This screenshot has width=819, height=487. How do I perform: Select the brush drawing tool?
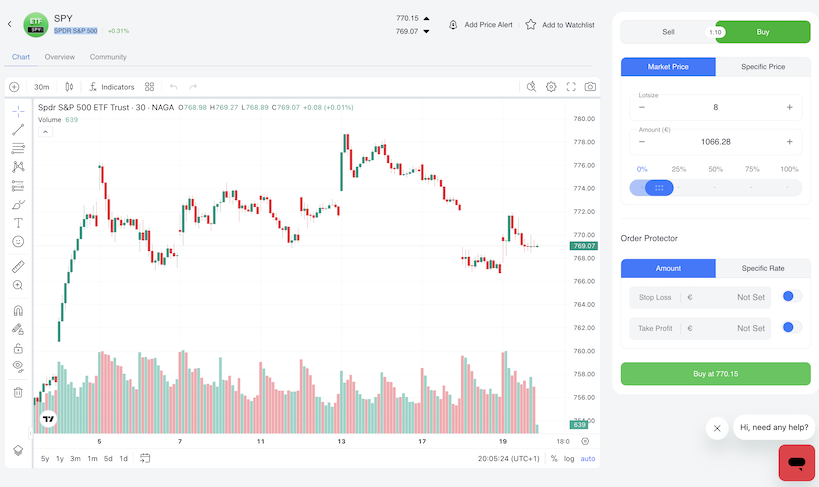(x=18, y=204)
